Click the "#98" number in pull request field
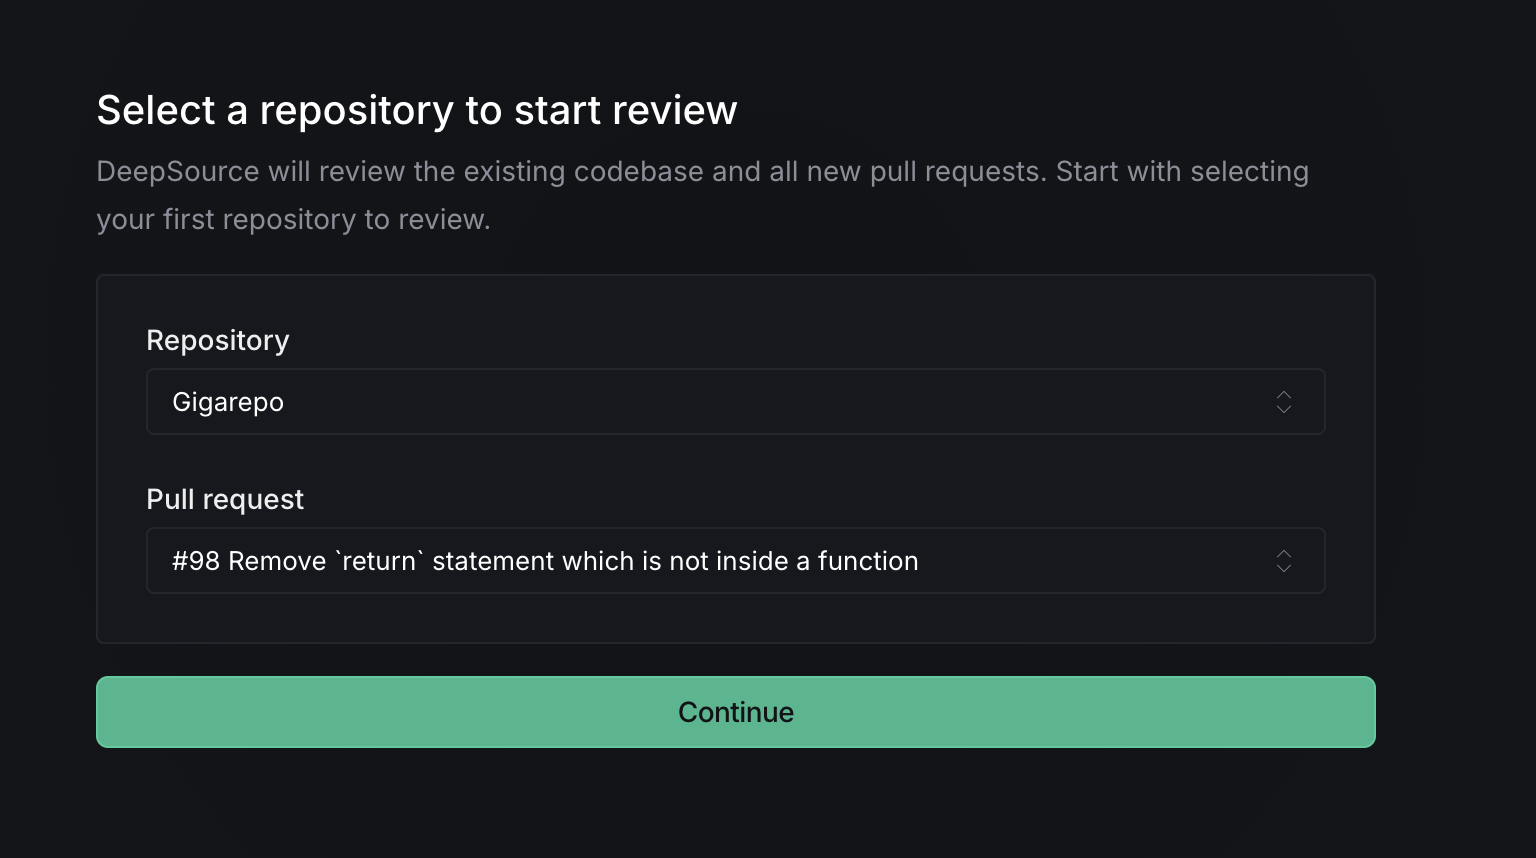Image resolution: width=1536 pixels, height=858 pixels. coord(196,561)
